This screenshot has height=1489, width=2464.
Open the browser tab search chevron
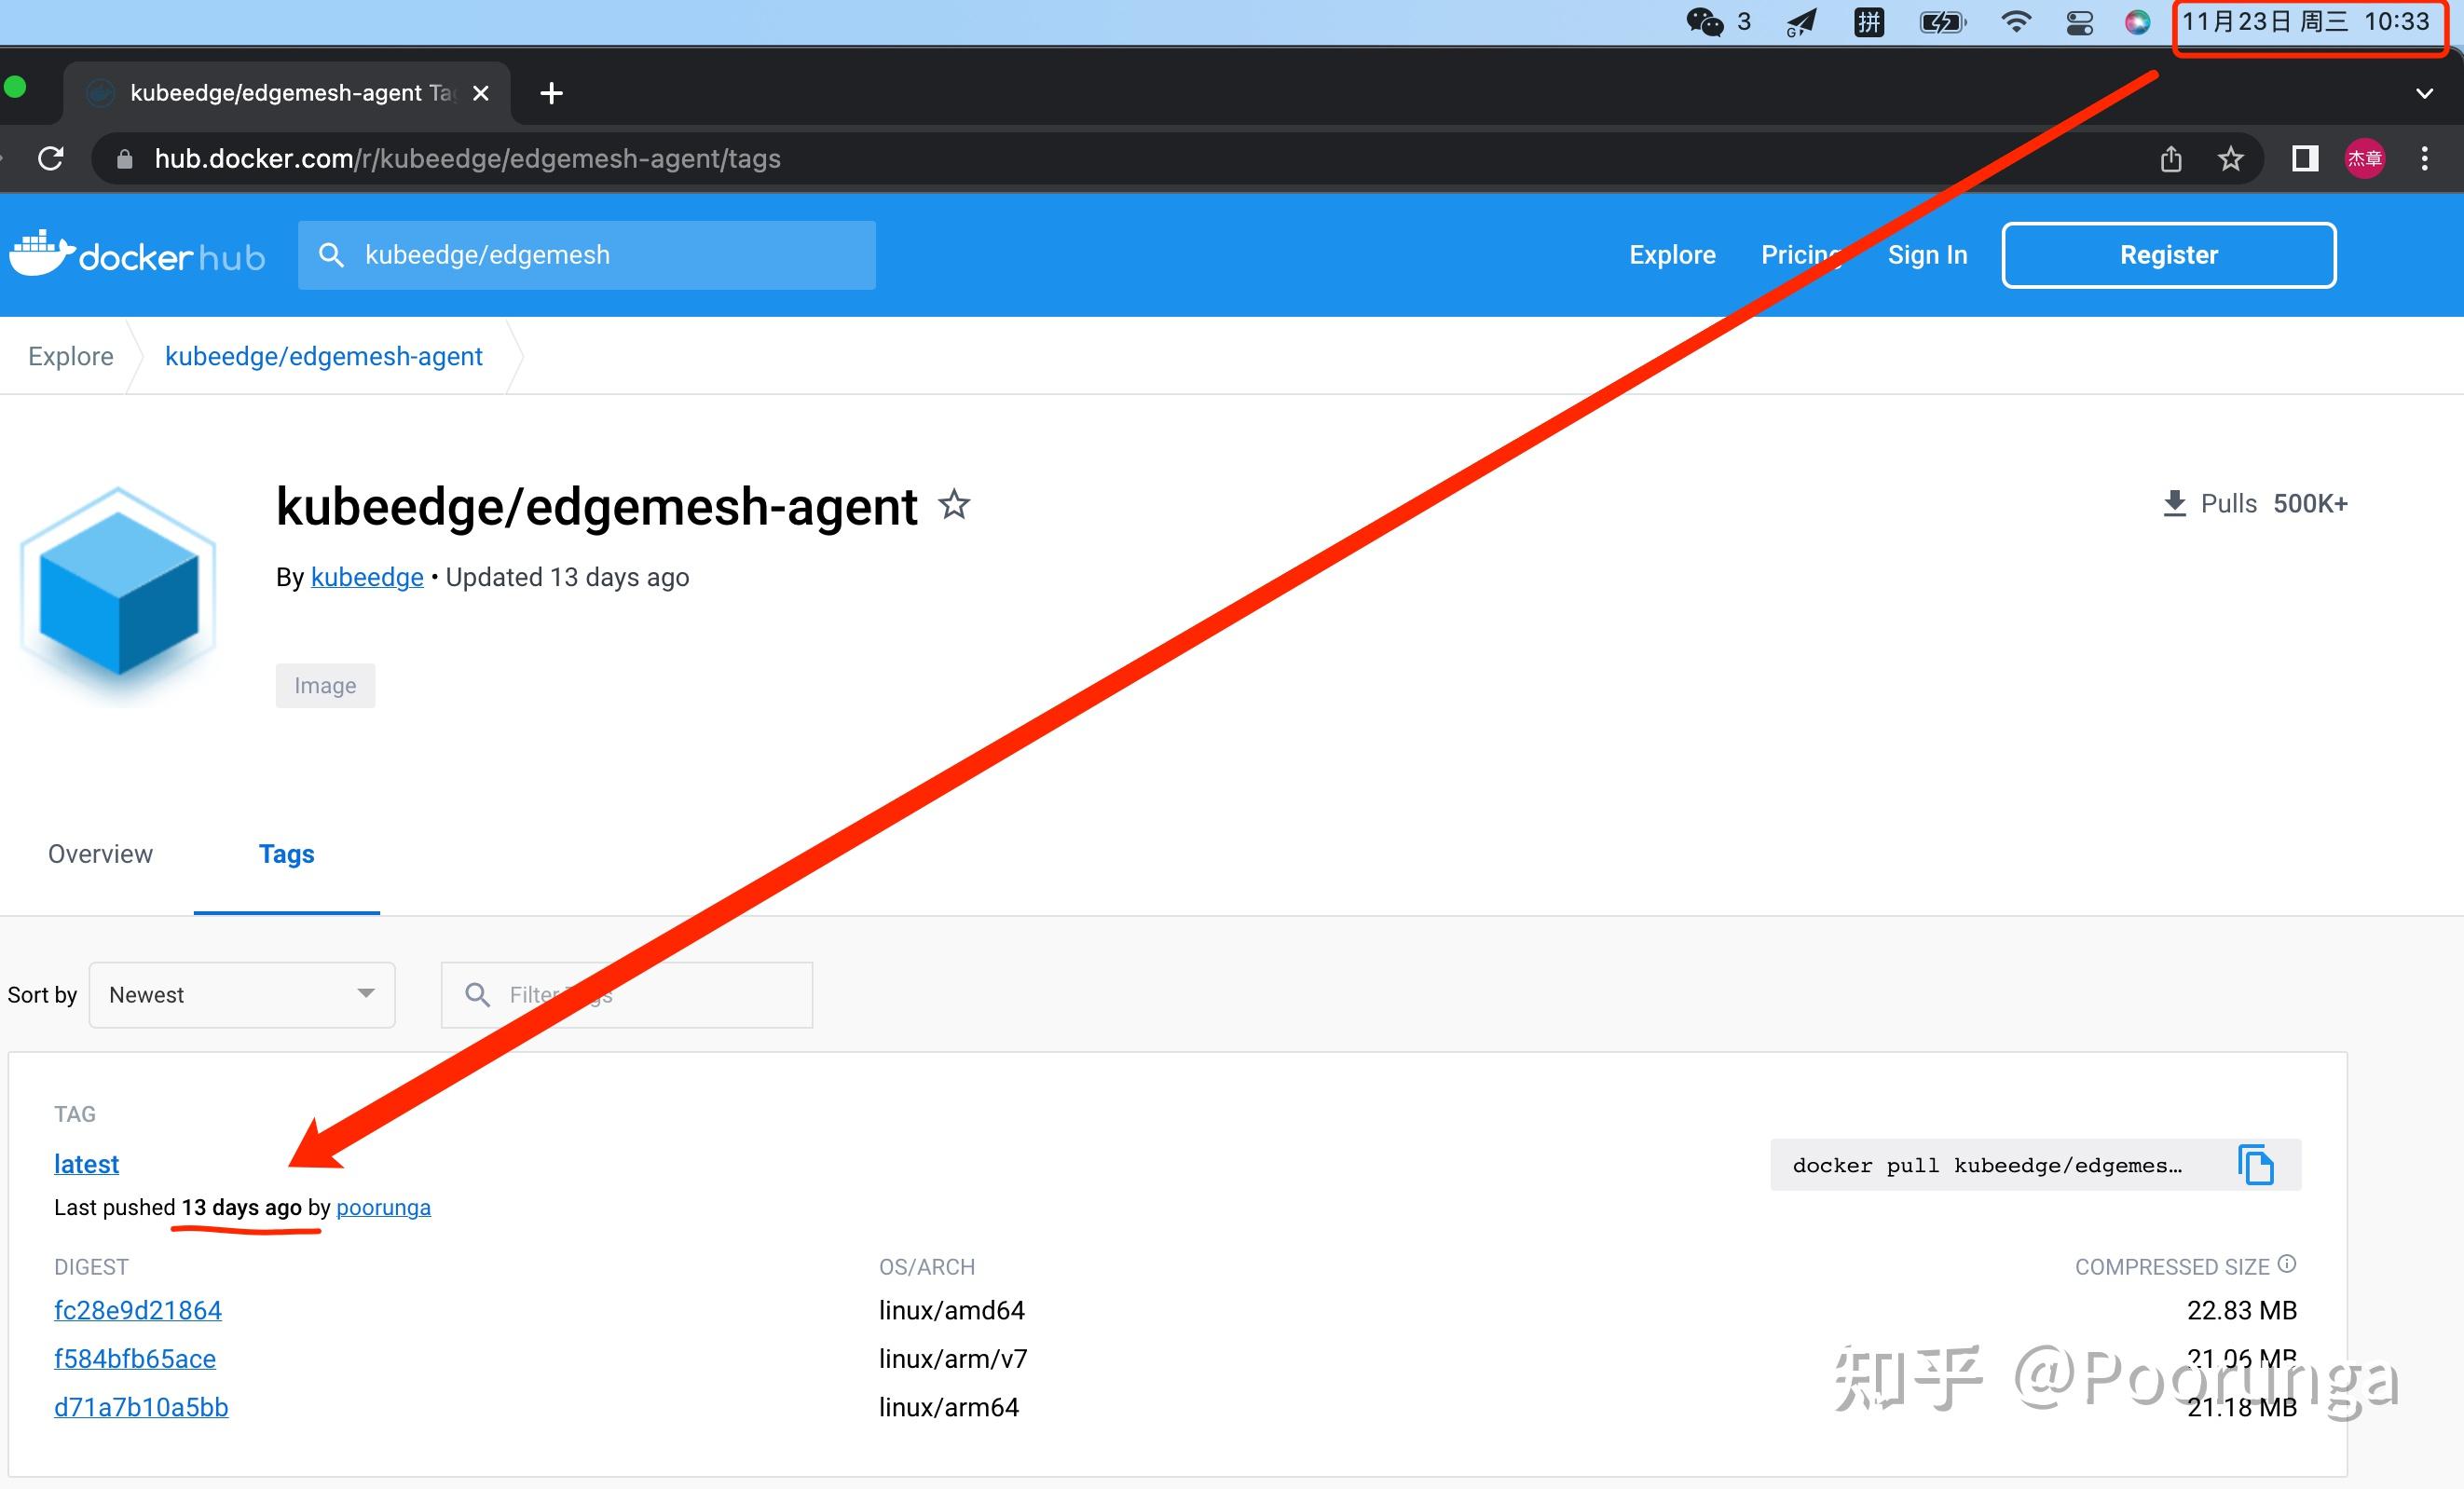click(2425, 92)
